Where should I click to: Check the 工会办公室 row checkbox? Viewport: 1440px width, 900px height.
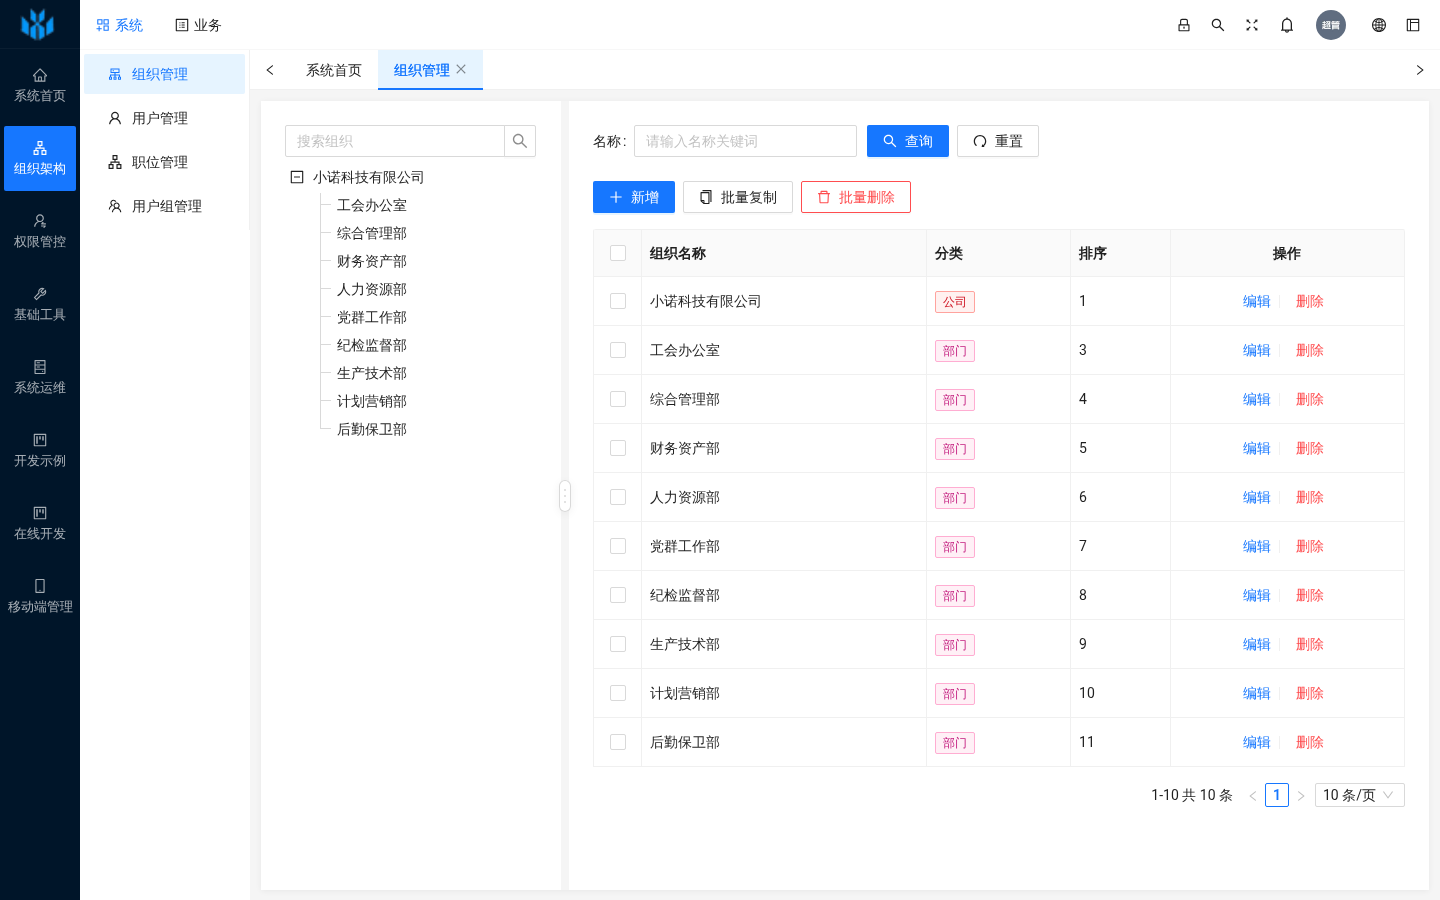coord(618,350)
